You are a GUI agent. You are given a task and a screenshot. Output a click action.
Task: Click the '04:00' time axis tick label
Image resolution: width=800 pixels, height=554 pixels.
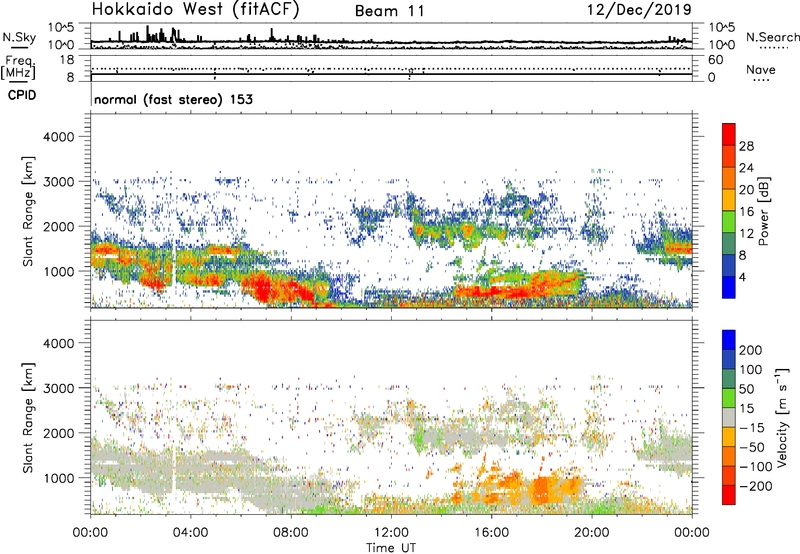coord(190,533)
